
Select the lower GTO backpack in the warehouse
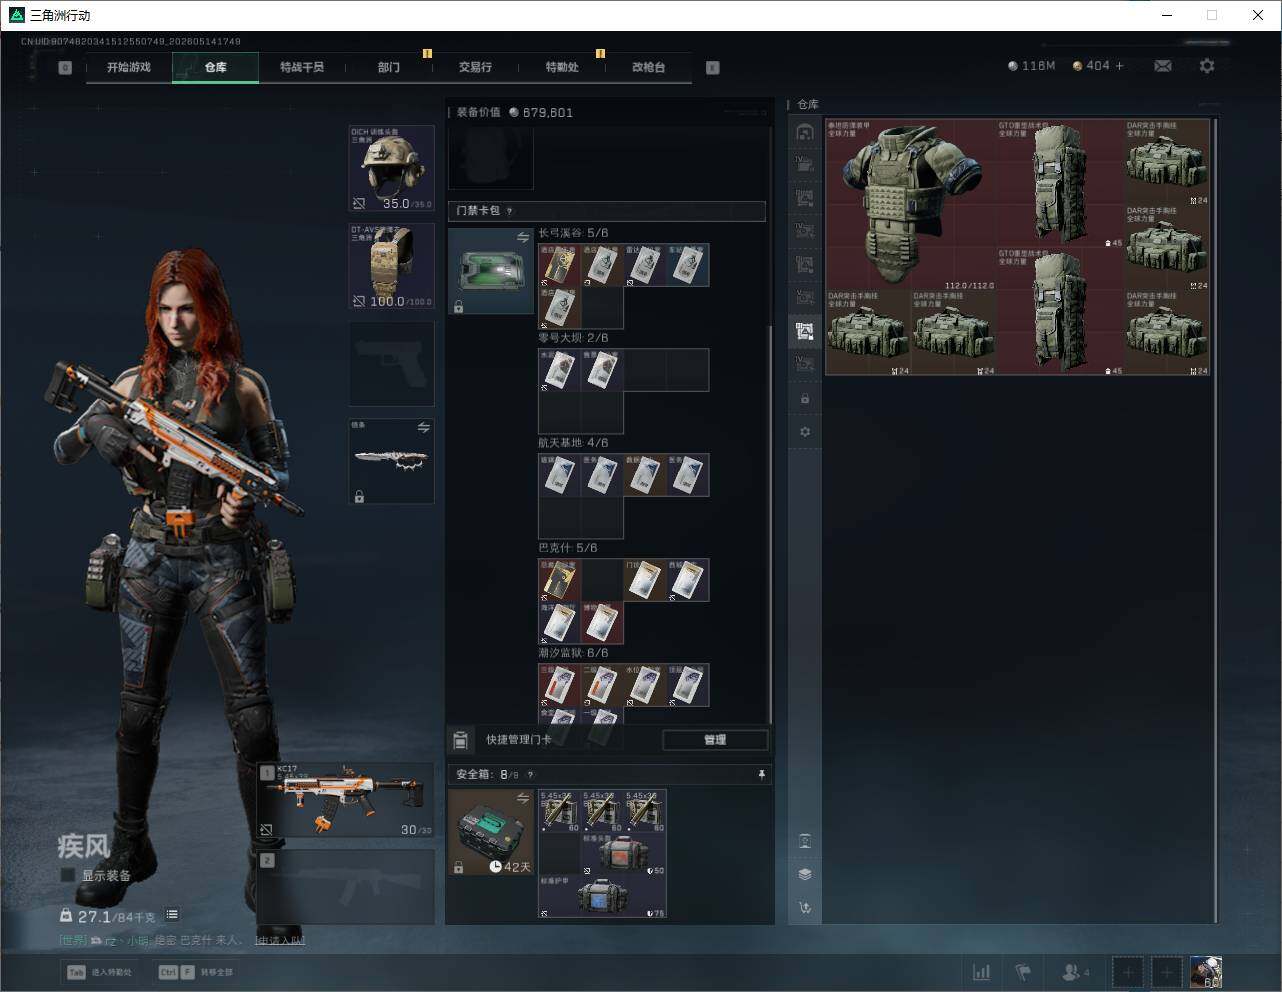tap(1060, 312)
